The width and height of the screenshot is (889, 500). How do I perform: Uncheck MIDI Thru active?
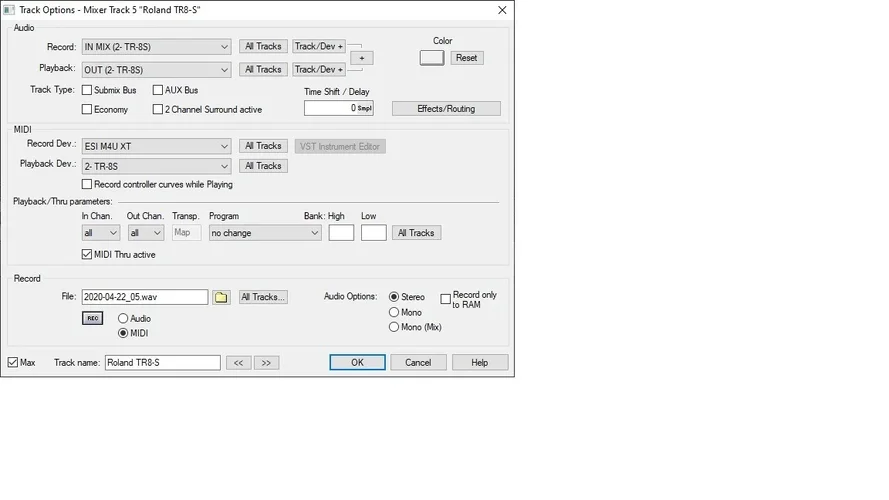coord(87,255)
